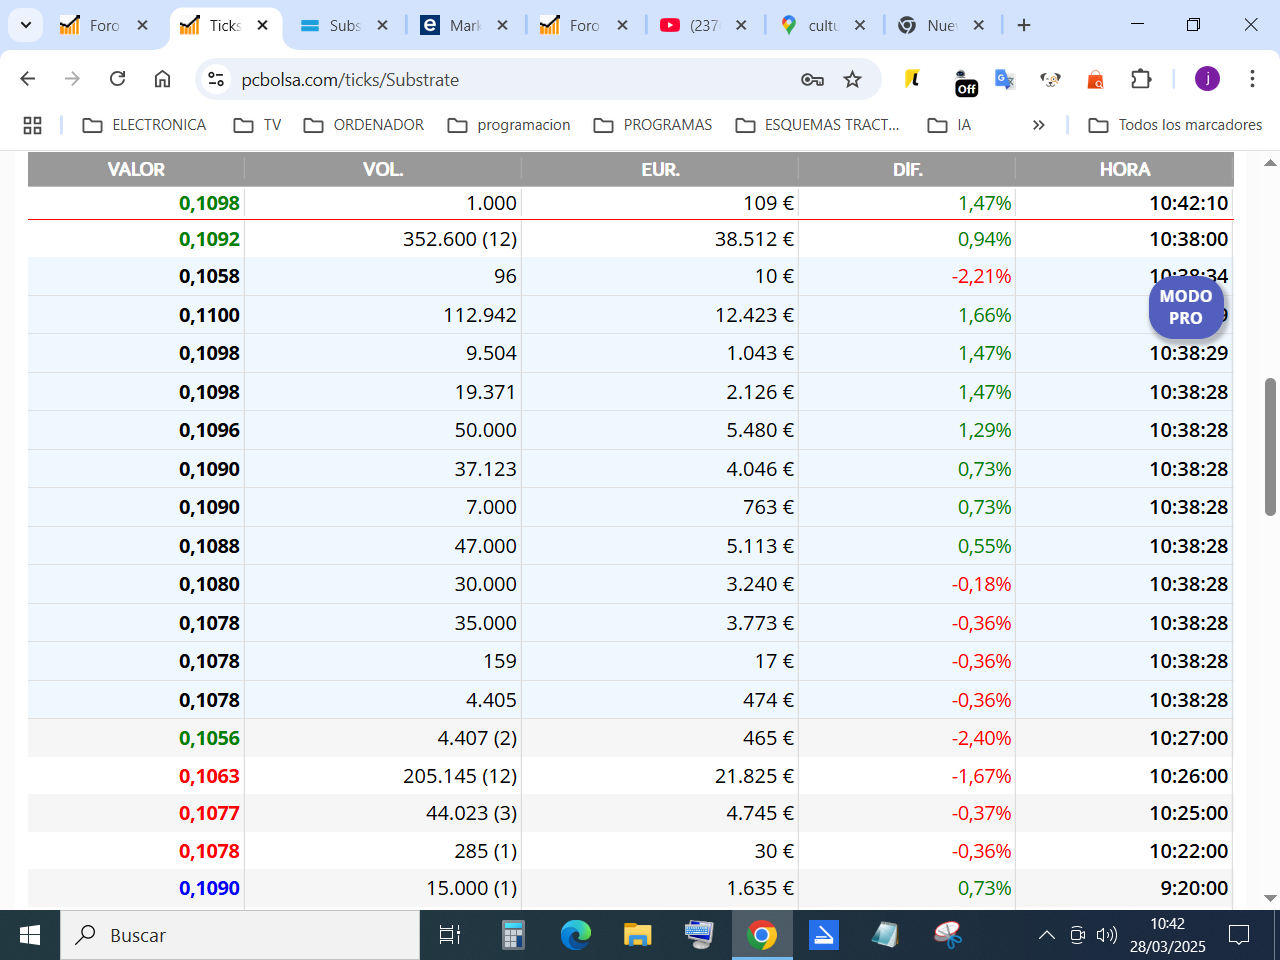The width and height of the screenshot is (1280, 960).
Task: Show hidden bookmarks with the double chevron
Action: [1039, 125]
